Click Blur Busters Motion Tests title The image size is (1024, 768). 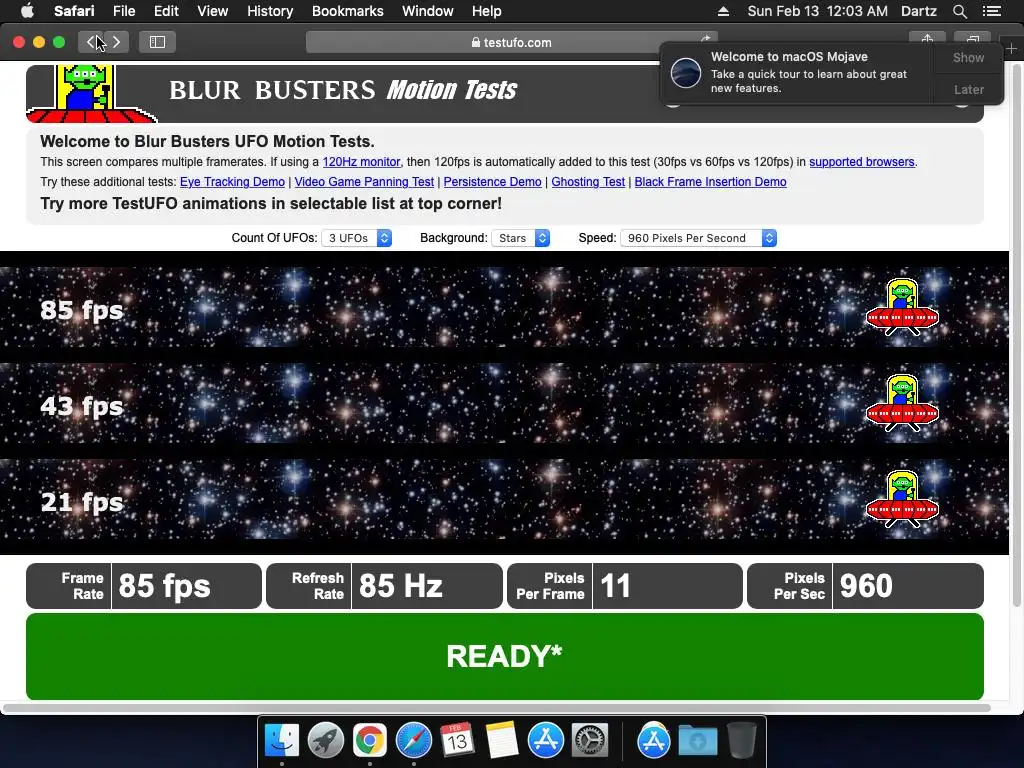pos(343,90)
